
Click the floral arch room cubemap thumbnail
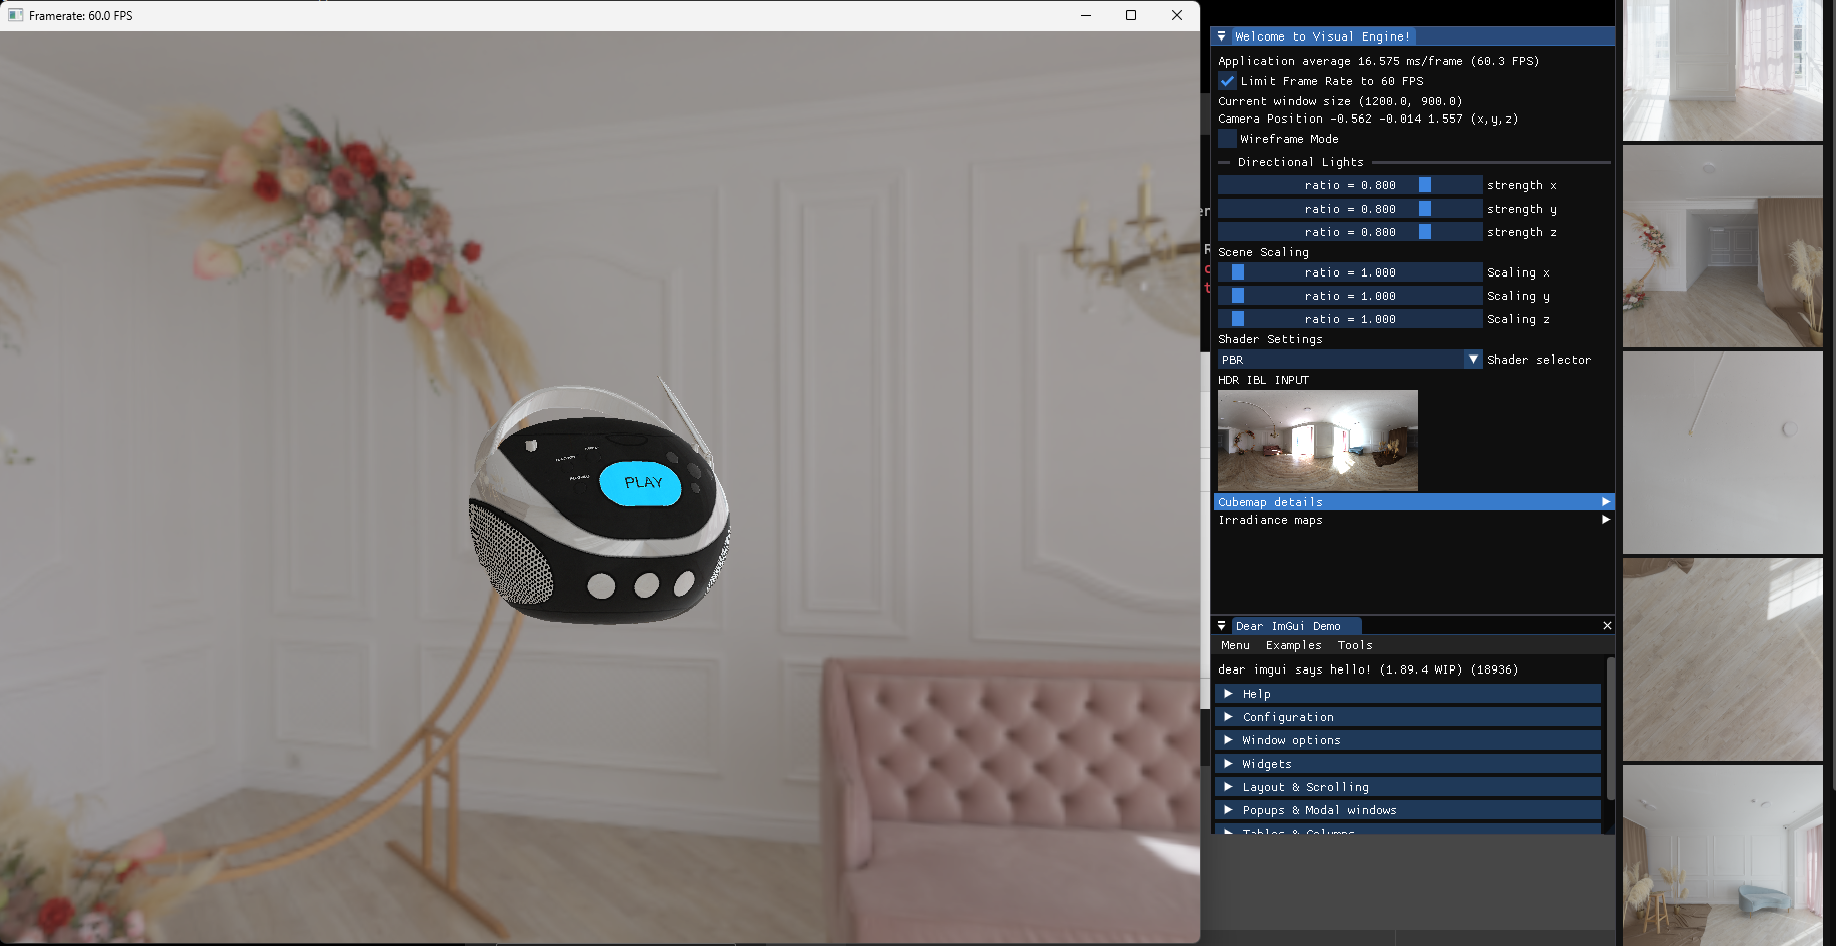pyautogui.click(x=1723, y=246)
